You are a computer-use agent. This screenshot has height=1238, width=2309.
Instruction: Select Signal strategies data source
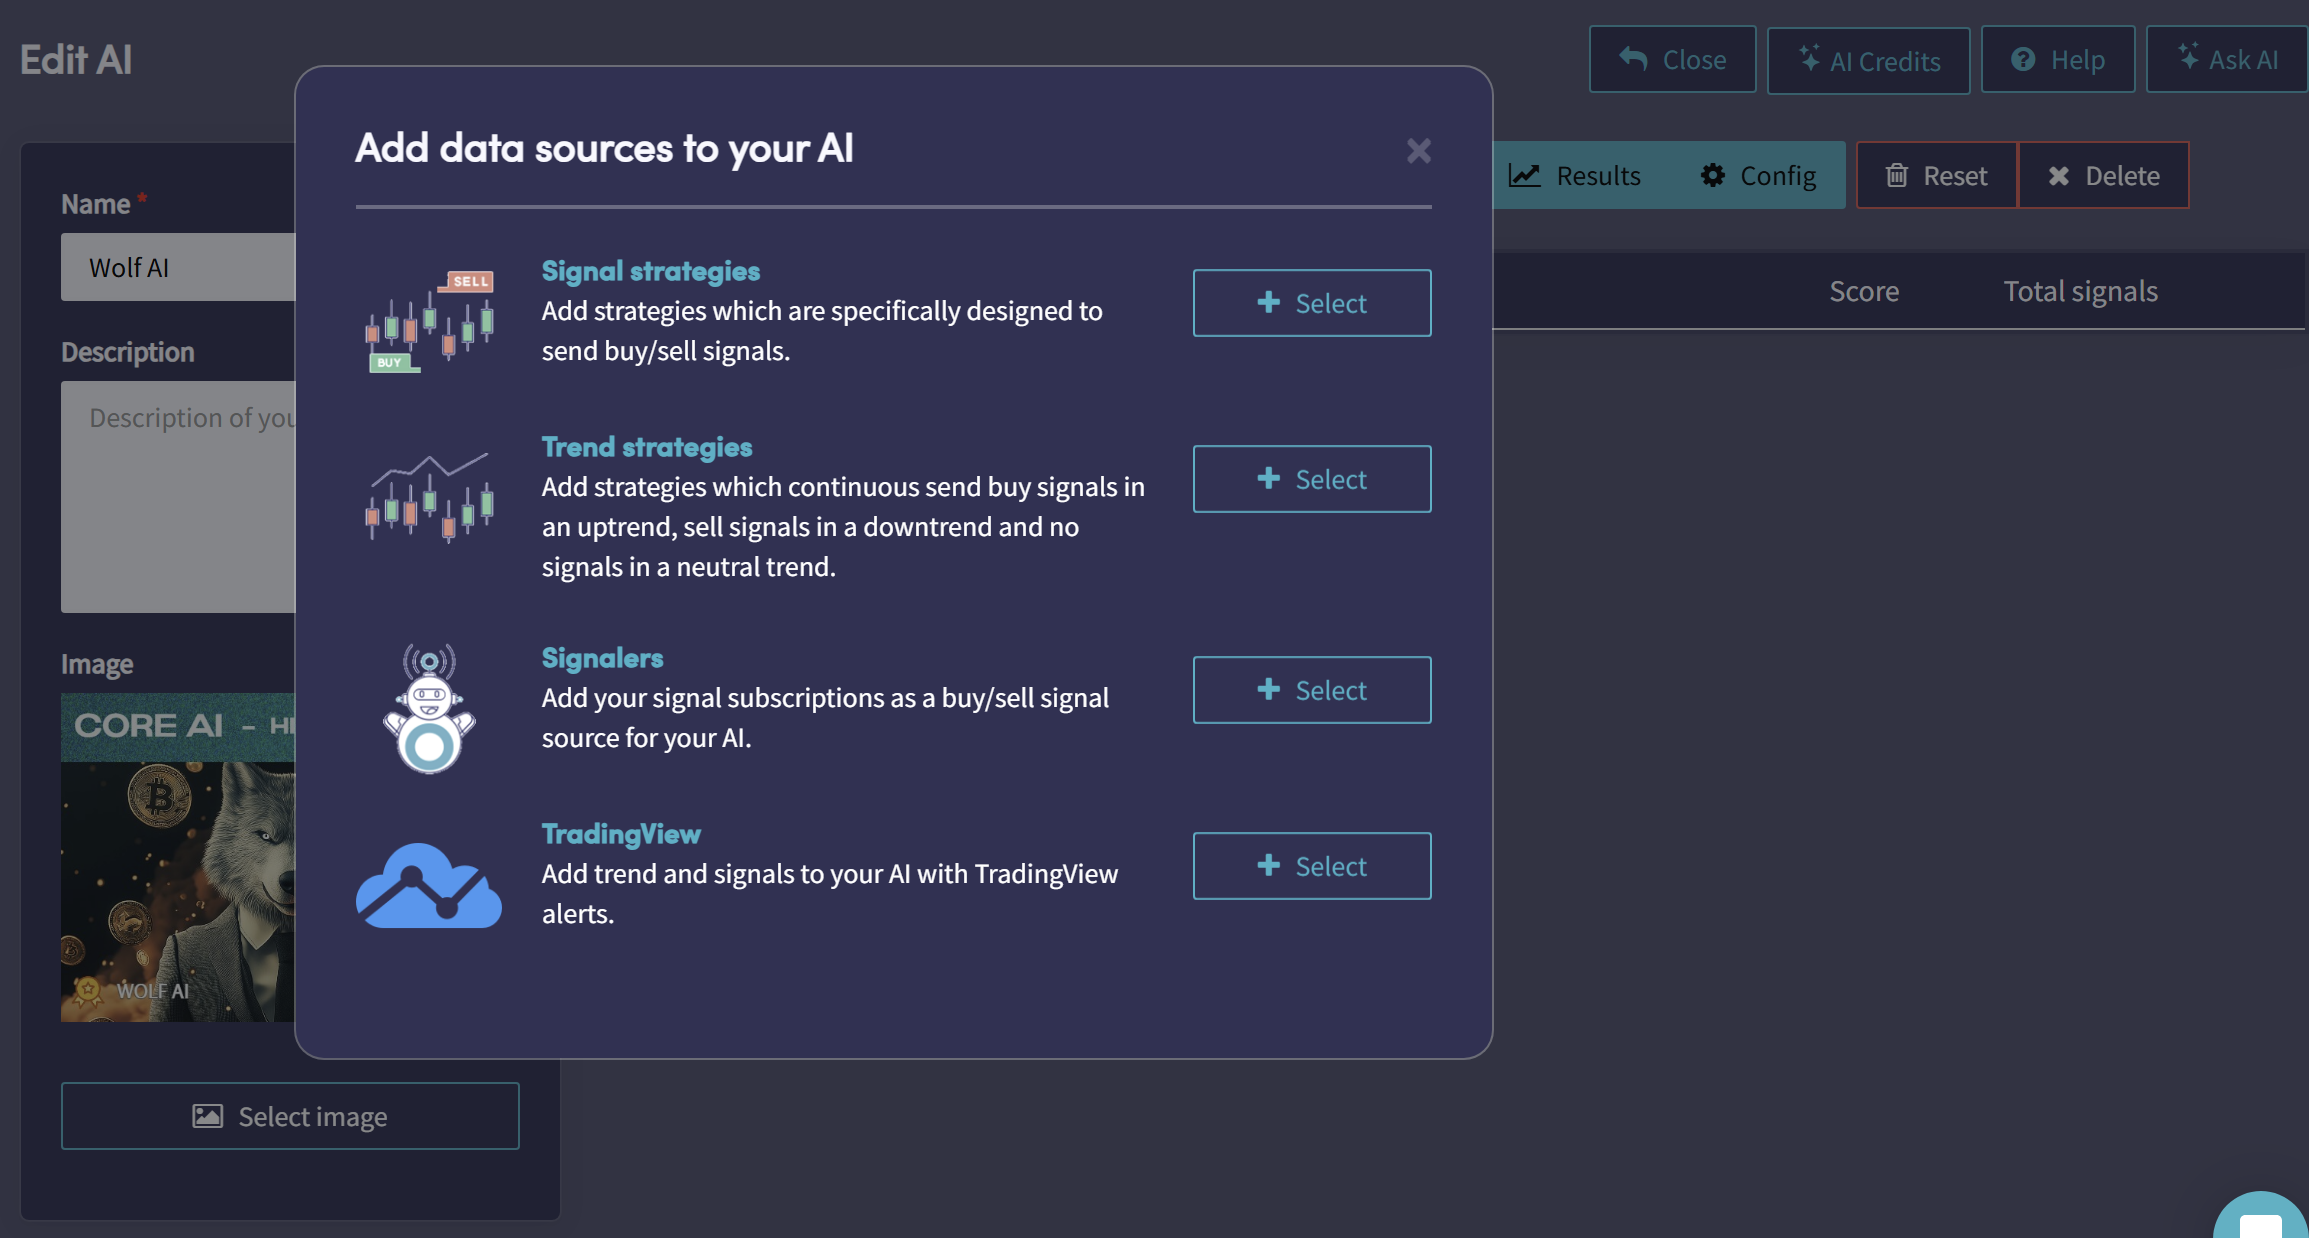(x=1312, y=303)
